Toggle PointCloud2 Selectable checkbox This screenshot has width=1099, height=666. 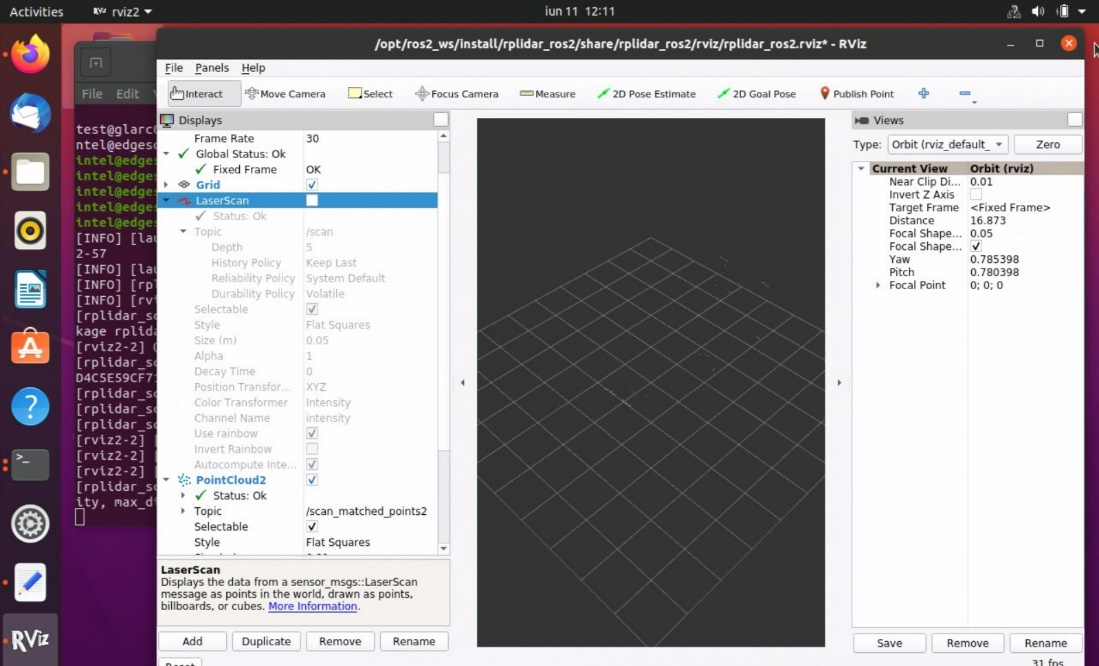point(312,526)
